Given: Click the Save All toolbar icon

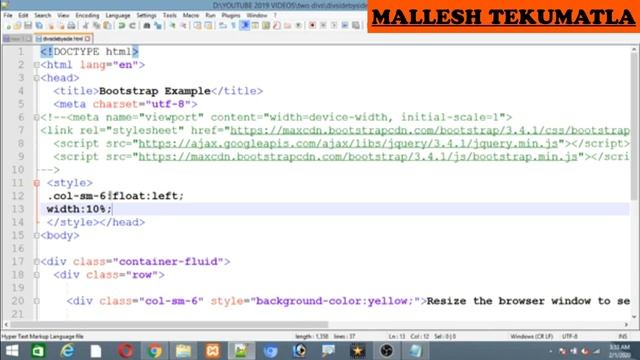Looking at the screenshot, I should pyautogui.click(x=39, y=26).
